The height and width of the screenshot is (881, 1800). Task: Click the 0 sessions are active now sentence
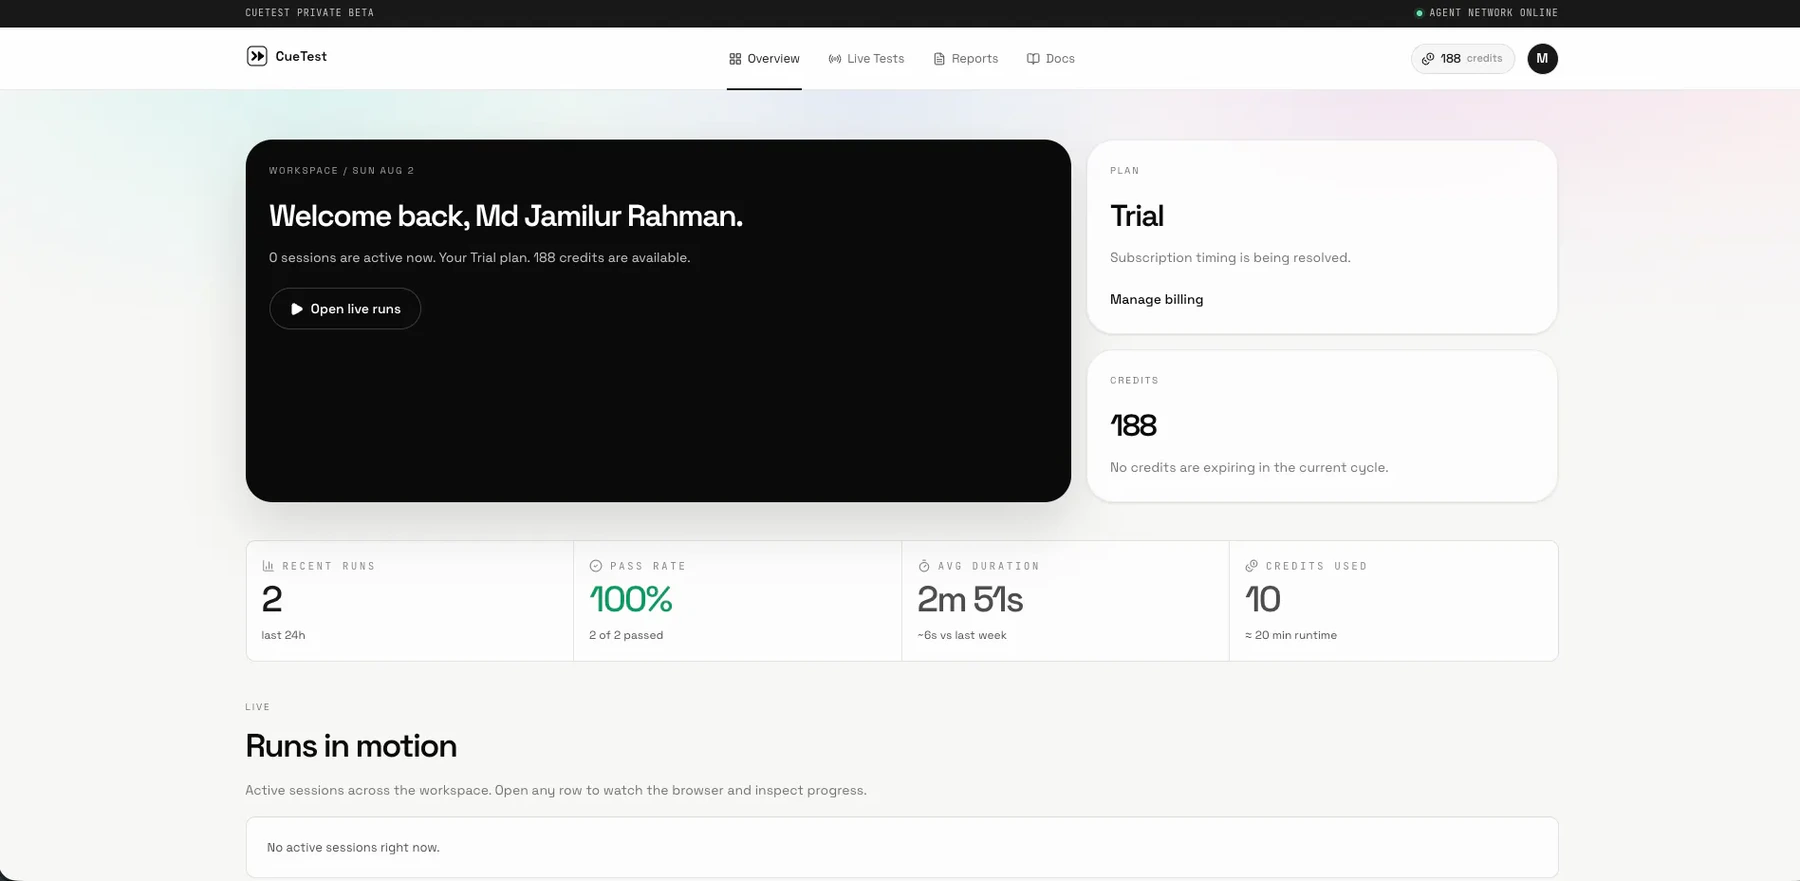pos(479,258)
